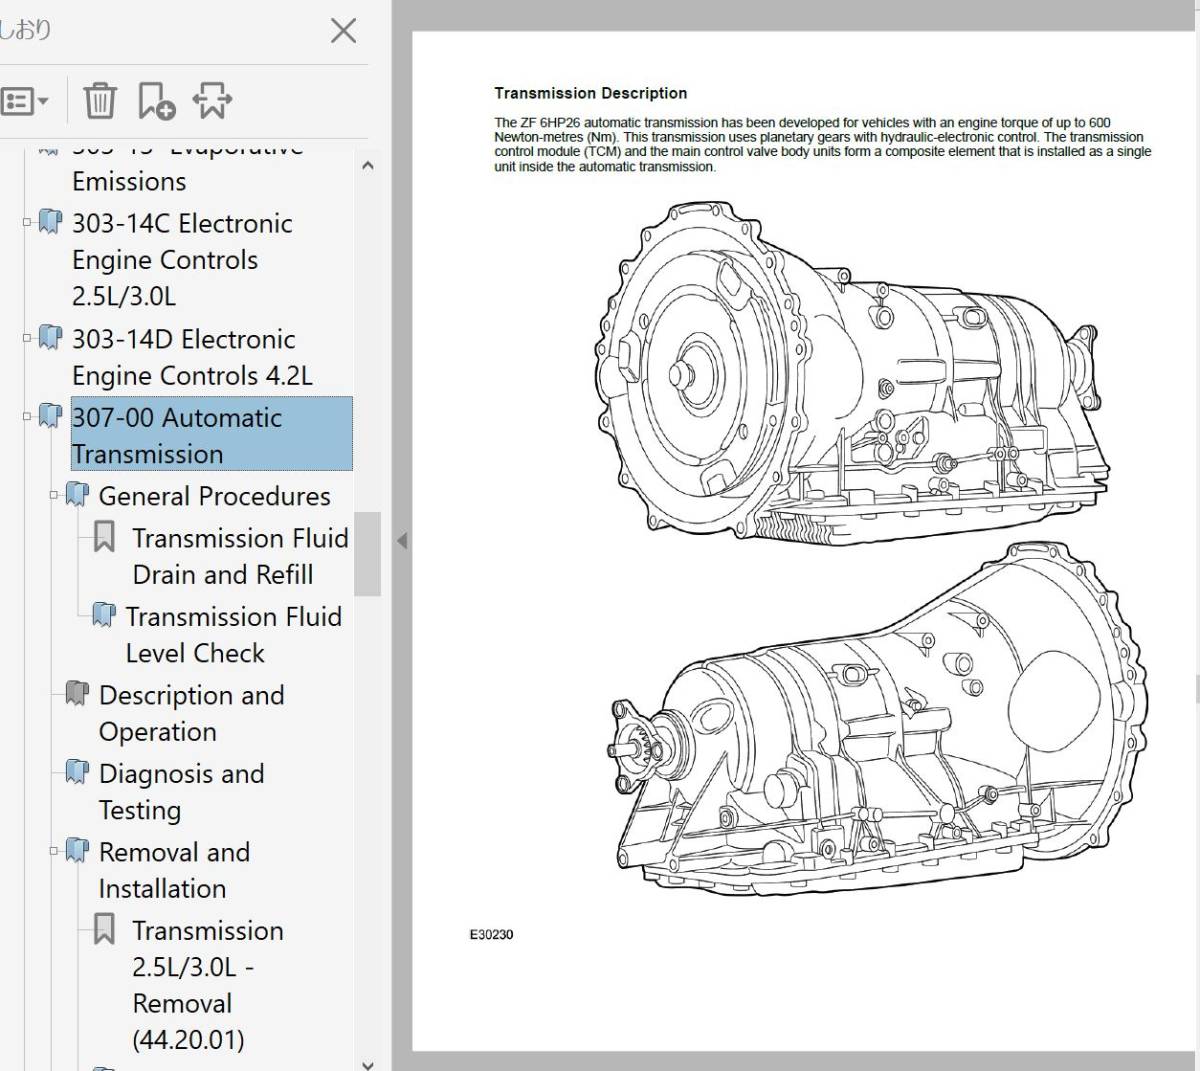Select Removal and Installation bookmark

pos(174,870)
